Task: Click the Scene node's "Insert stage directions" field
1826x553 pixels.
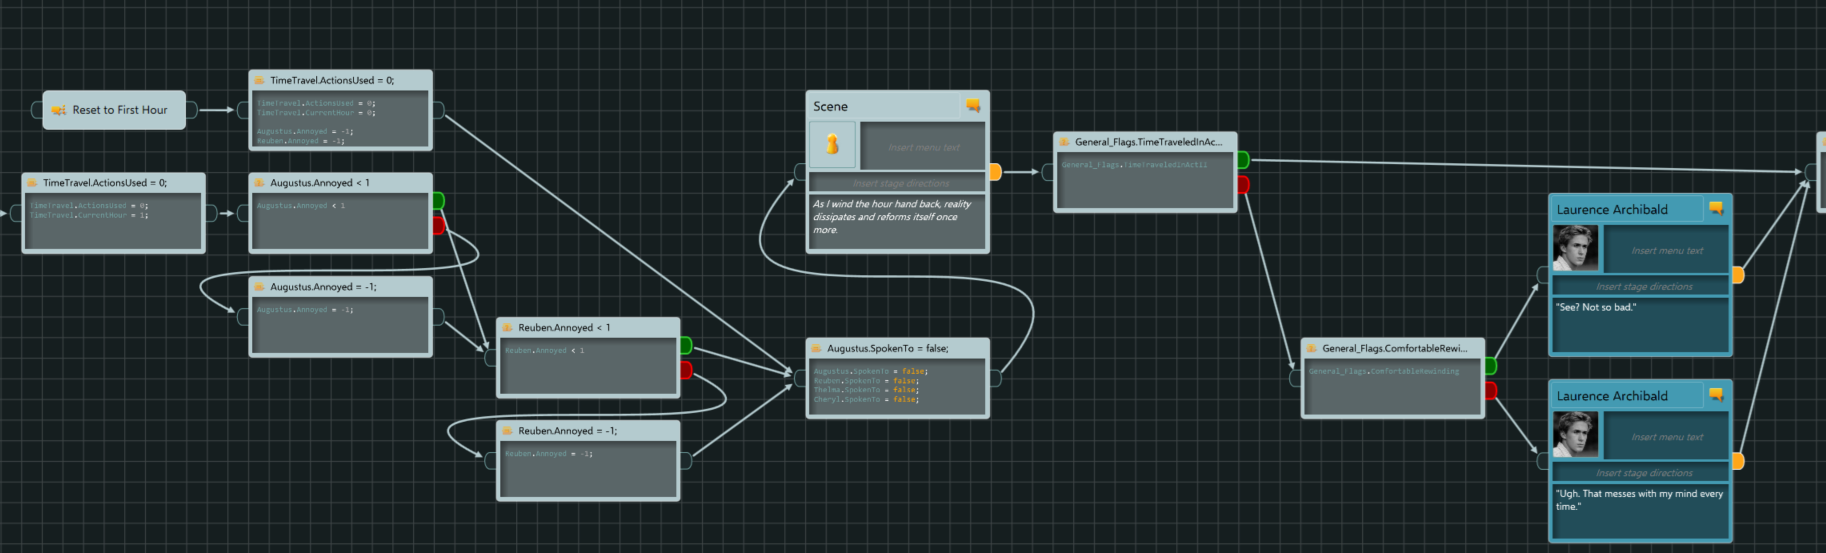Action: coord(899,184)
